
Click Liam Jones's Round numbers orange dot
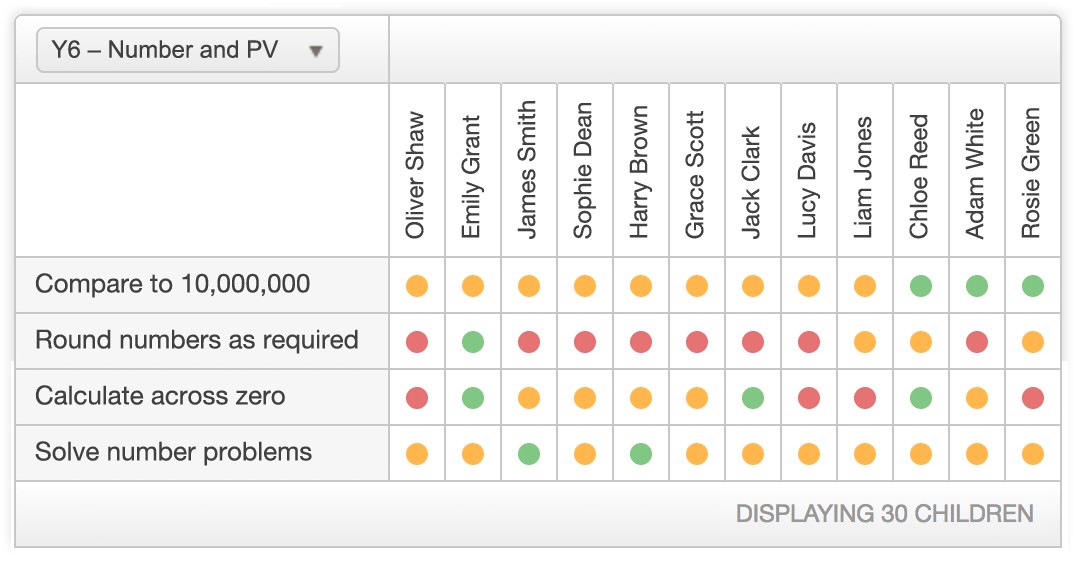pyautogui.click(x=865, y=341)
